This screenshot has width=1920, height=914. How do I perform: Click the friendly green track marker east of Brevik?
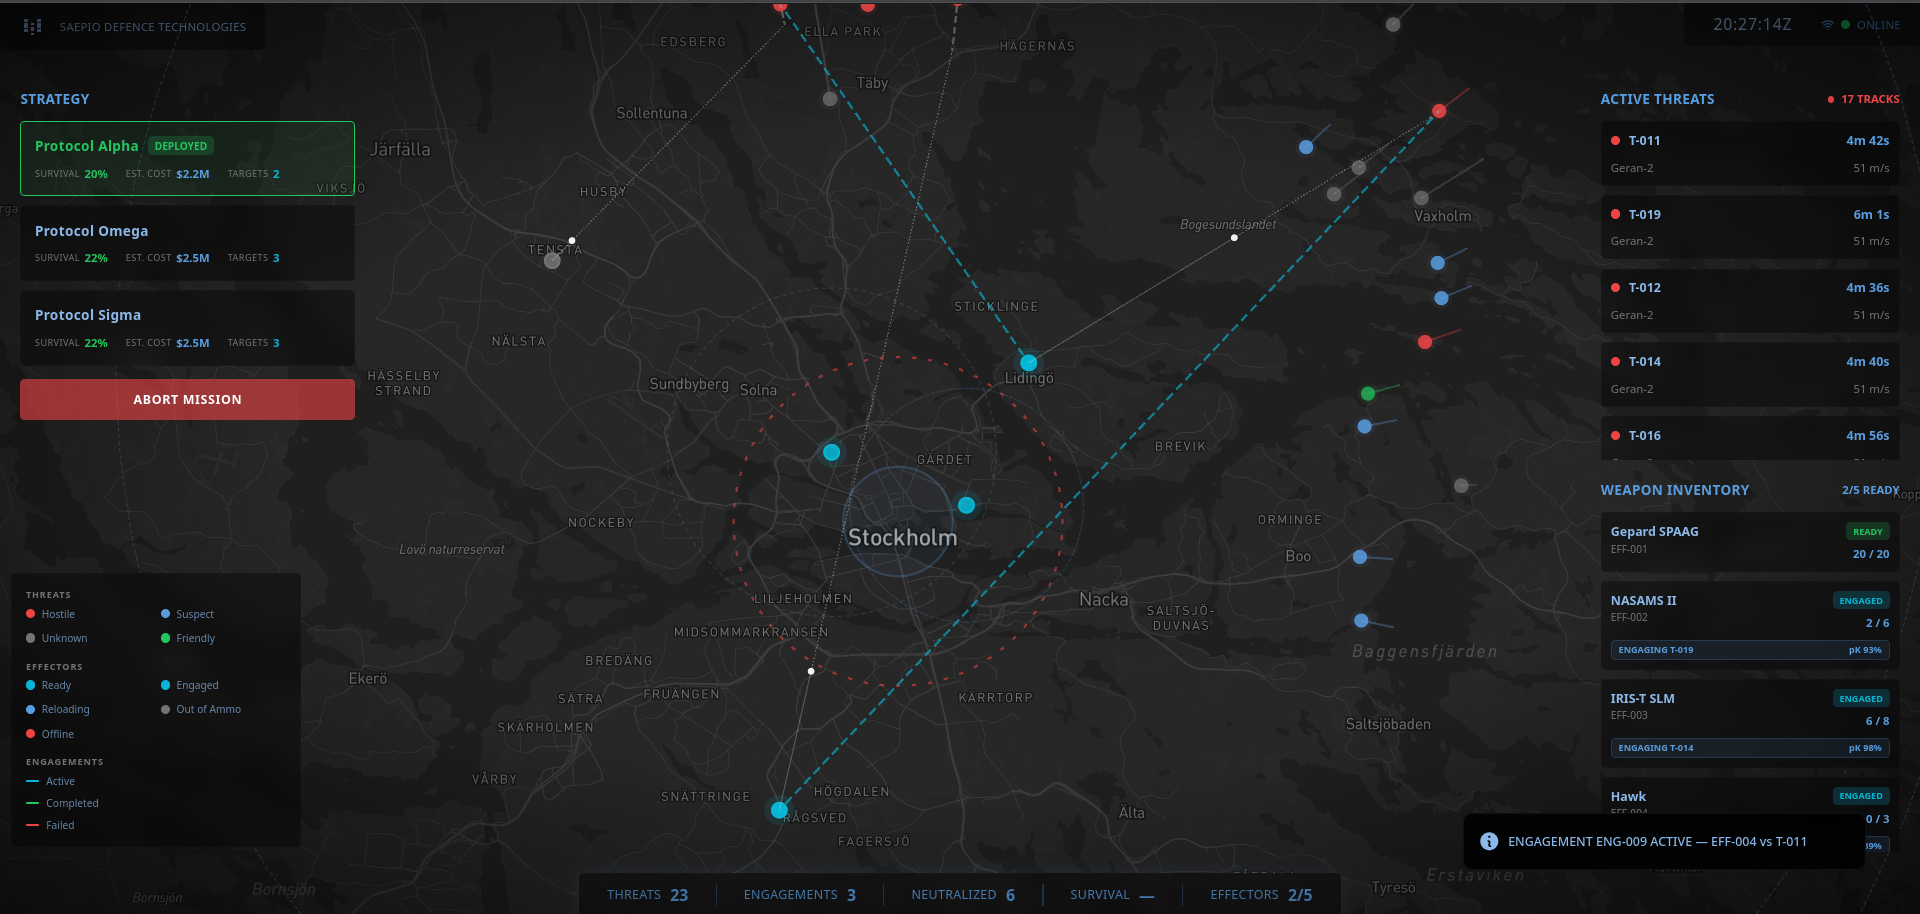click(x=1368, y=393)
